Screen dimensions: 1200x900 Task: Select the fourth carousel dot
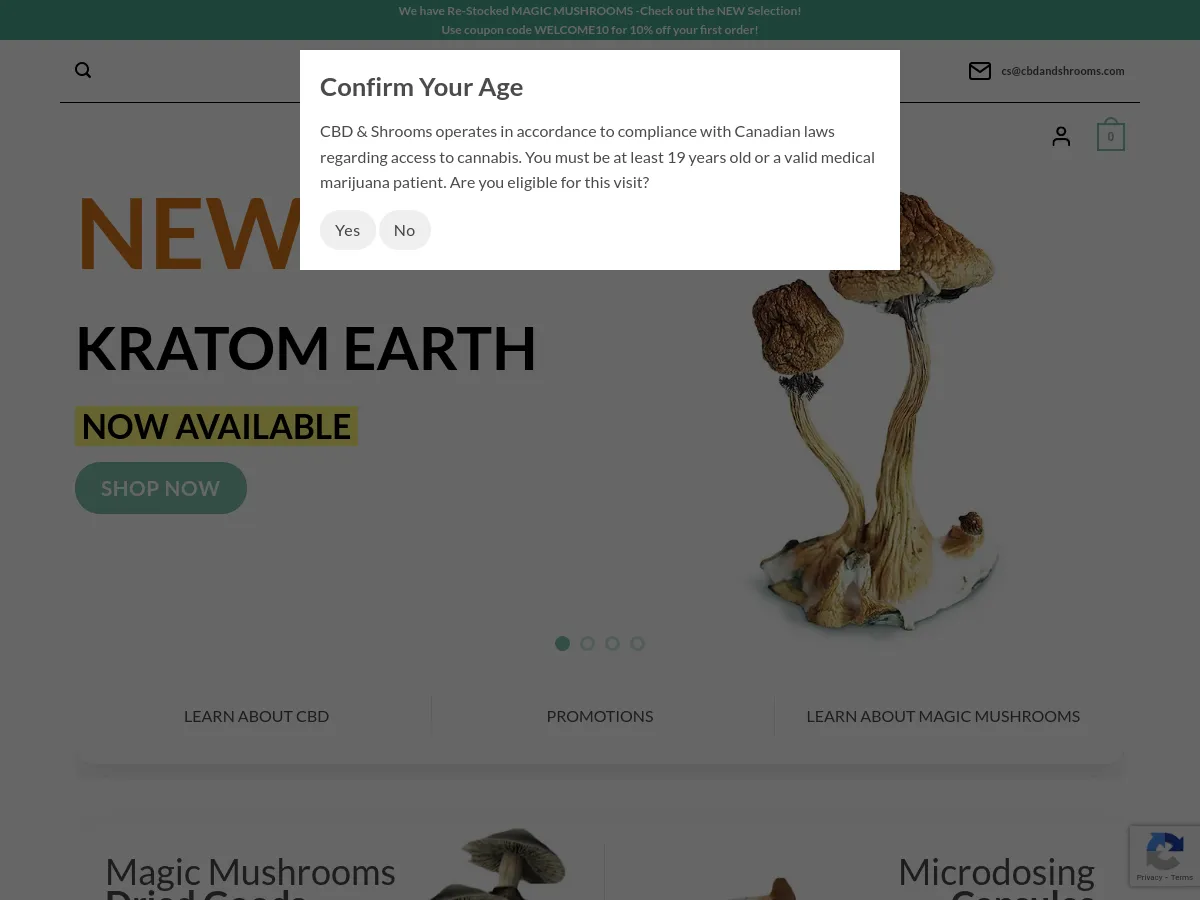(637, 643)
